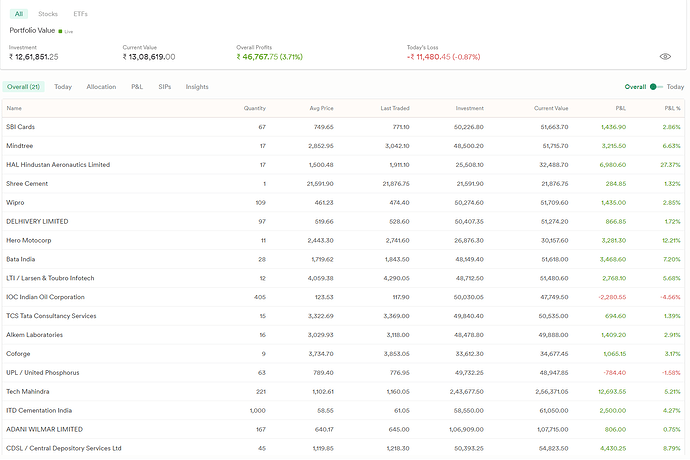Sort by Quantity column header
Viewport: 690px width, 460px height.
[255, 108]
